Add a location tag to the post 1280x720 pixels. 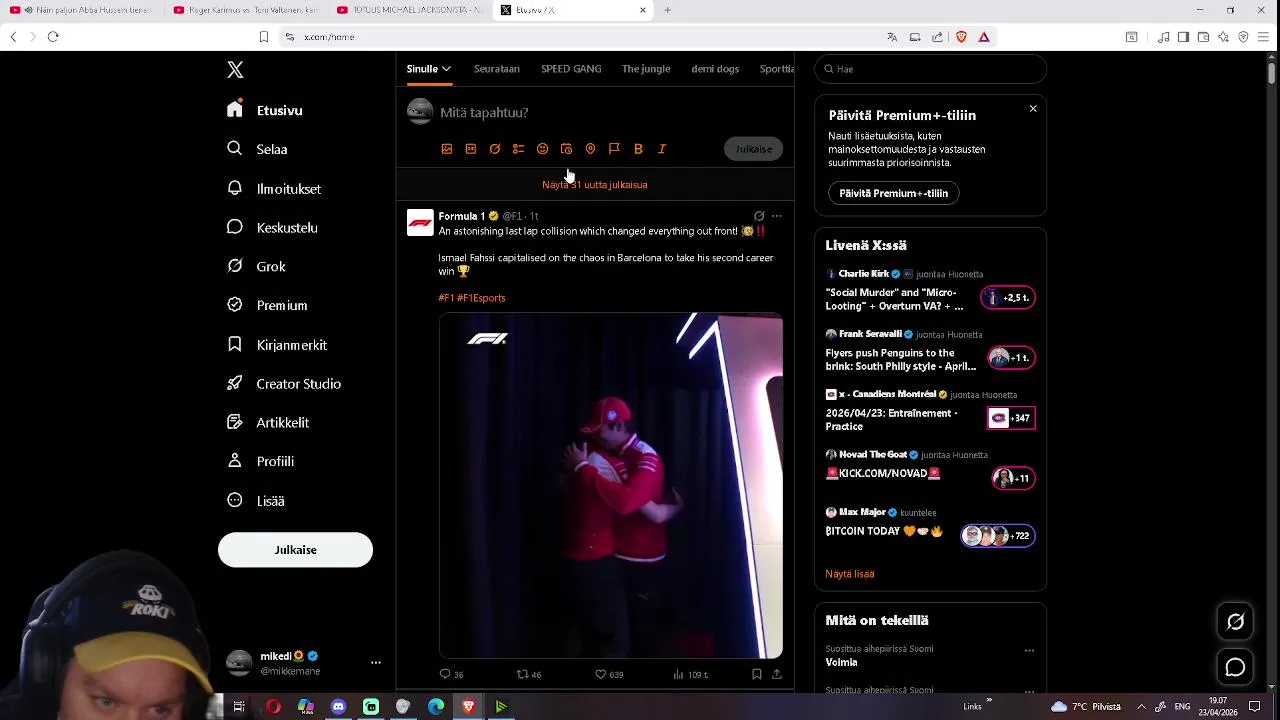tap(590, 149)
